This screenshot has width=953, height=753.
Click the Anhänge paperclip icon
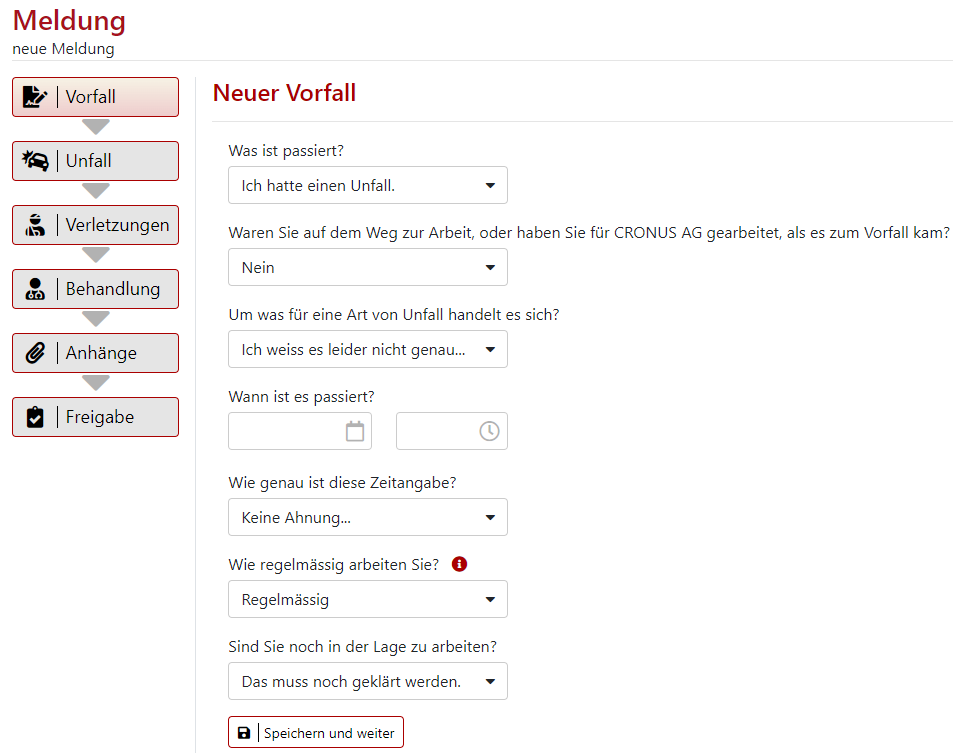[x=35, y=353]
